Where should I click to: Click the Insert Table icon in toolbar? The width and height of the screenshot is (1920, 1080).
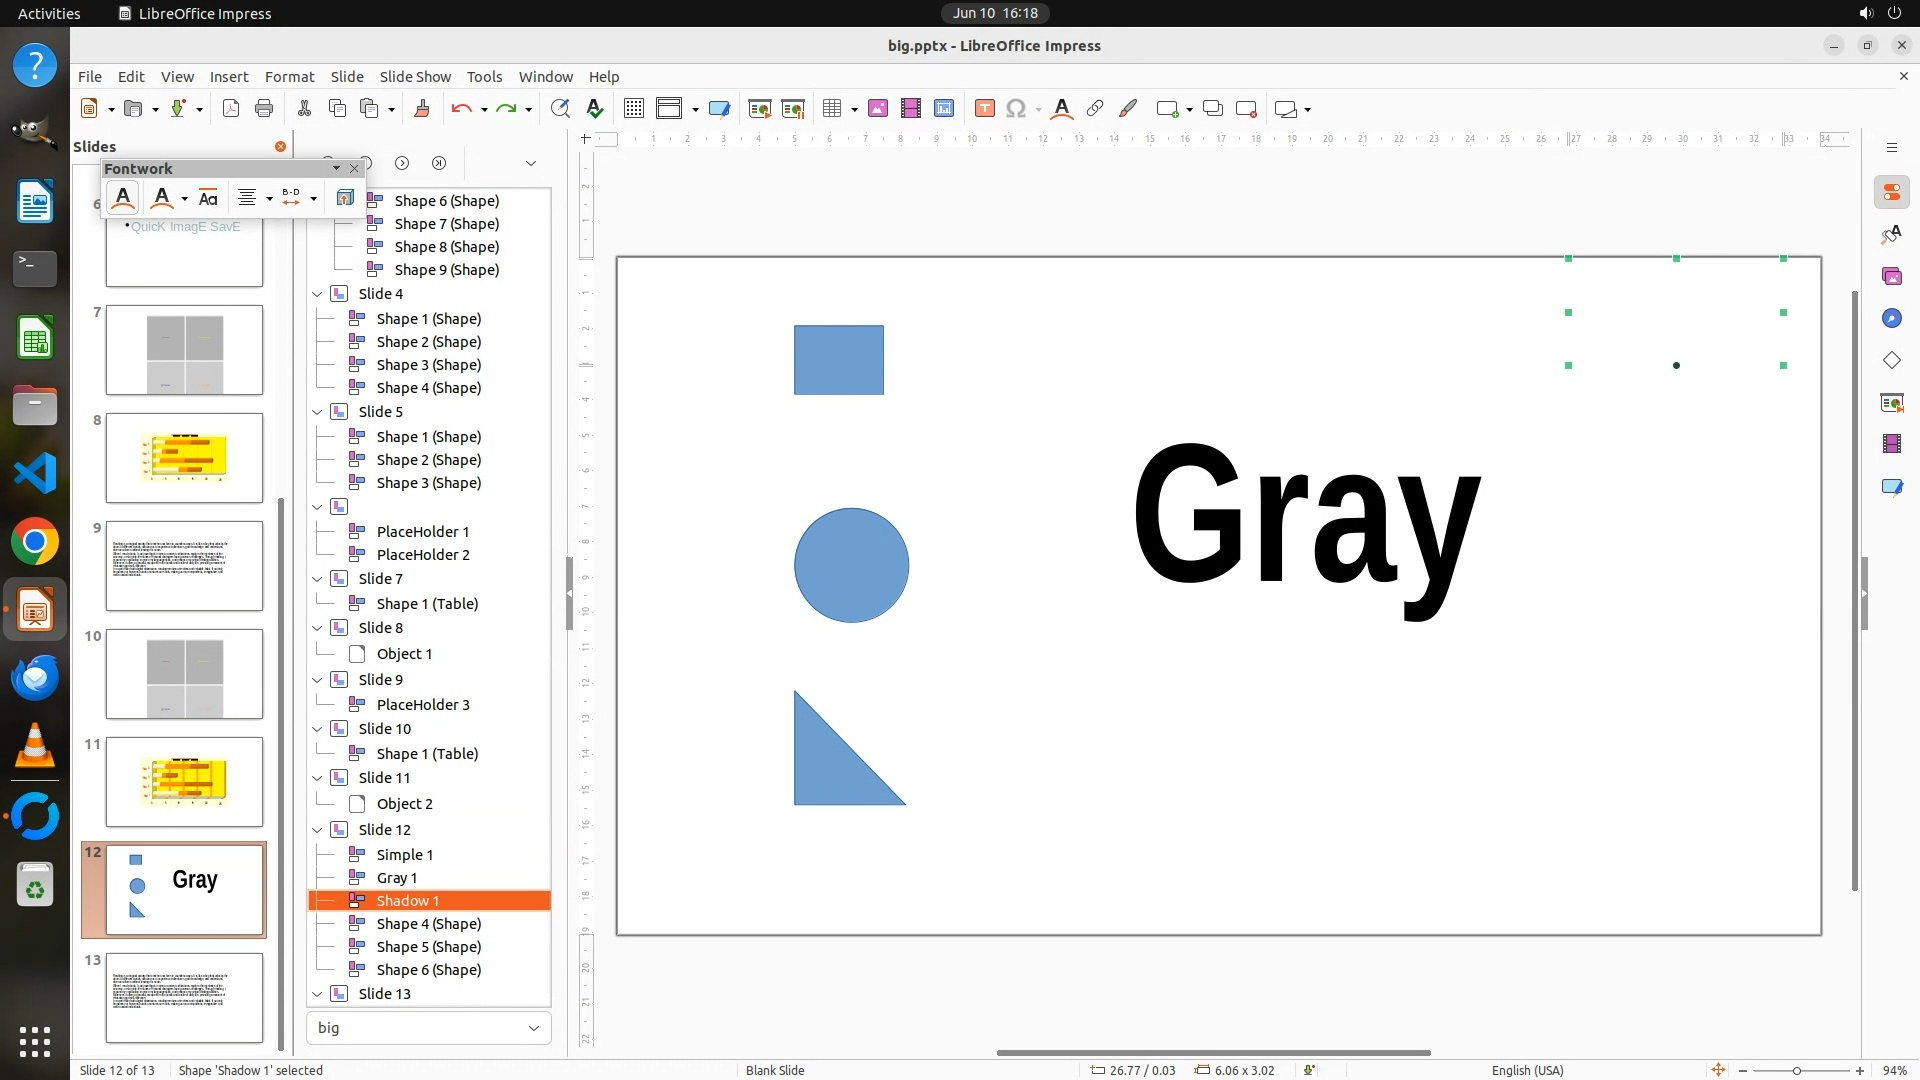point(832,109)
